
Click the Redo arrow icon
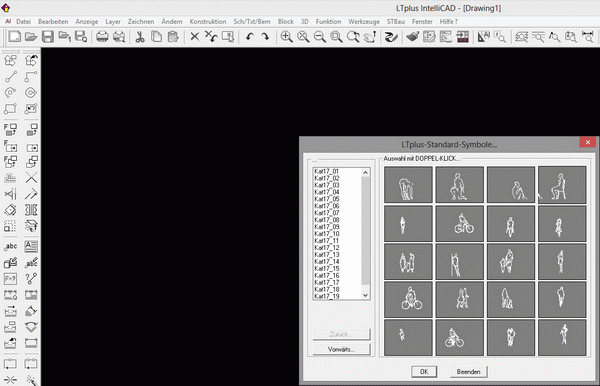265,37
